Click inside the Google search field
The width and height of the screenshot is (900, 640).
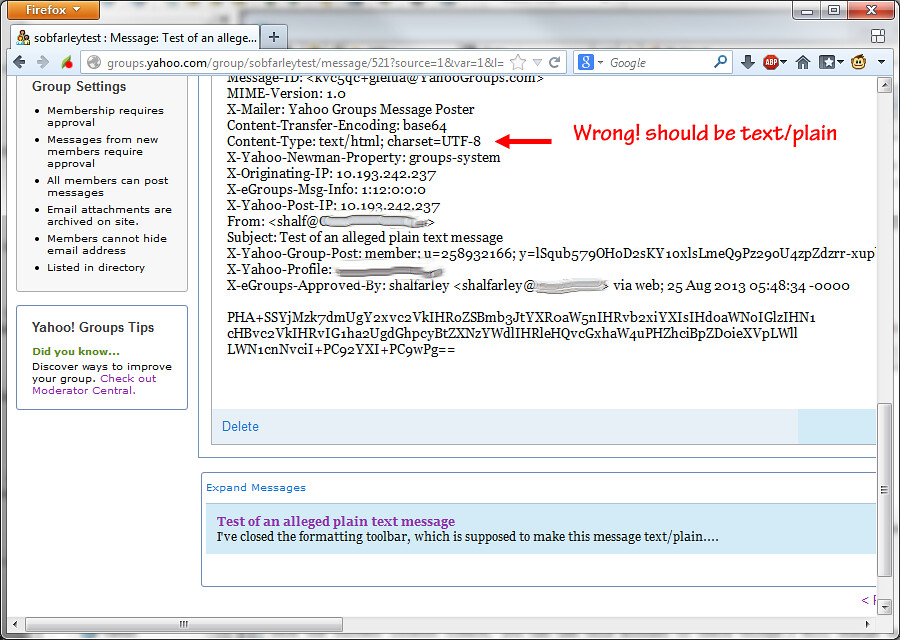[655, 61]
